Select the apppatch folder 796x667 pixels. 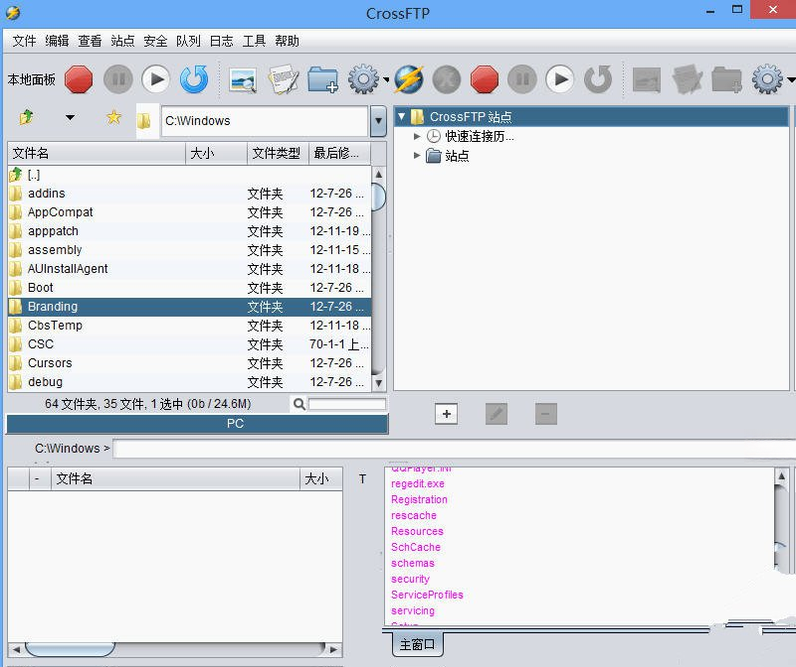click(x=189, y=231)
